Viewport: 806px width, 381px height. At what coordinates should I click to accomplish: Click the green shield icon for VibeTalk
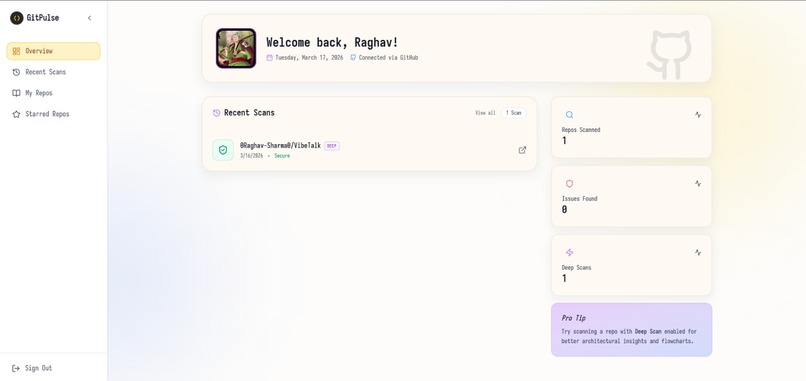coord(223,150)
